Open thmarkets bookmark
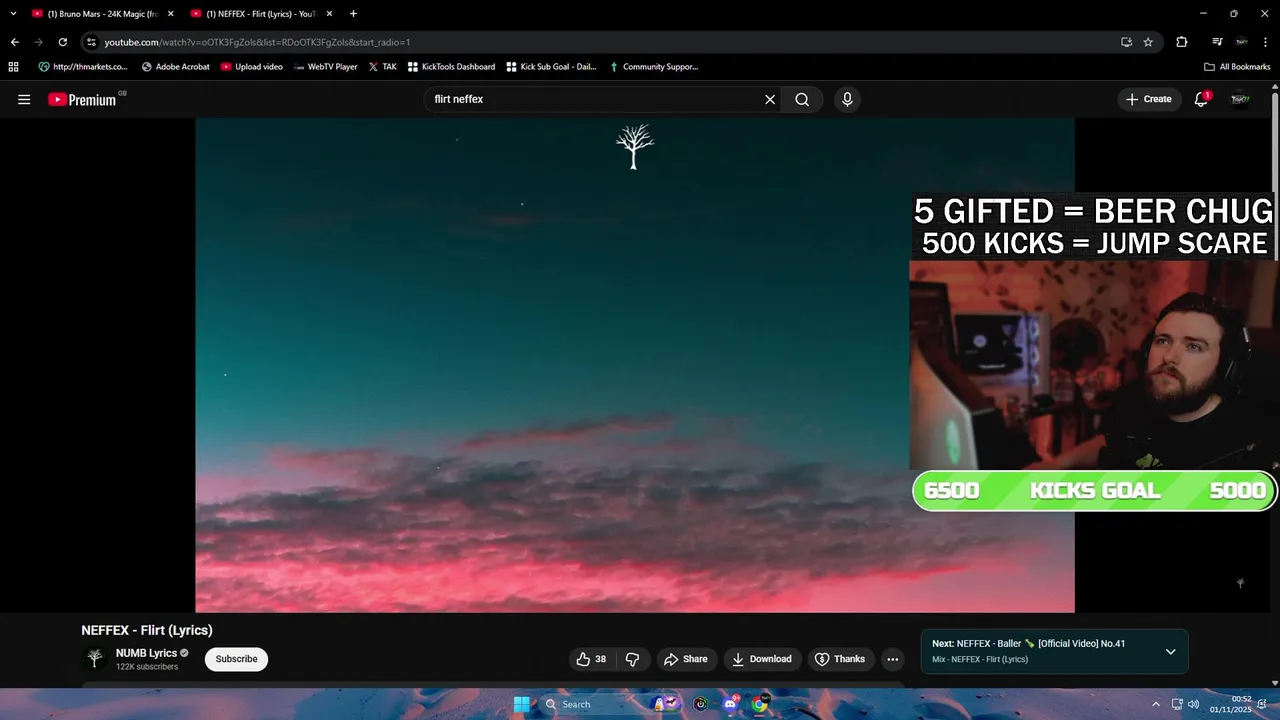The width and height of the screenshot is (1280, 720). coord(83,67)
